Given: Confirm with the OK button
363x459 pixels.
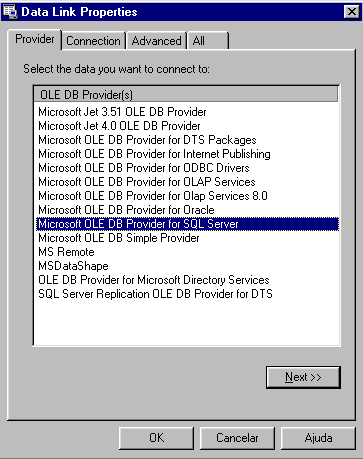Looking at the screenshot, I should [156, 438].
